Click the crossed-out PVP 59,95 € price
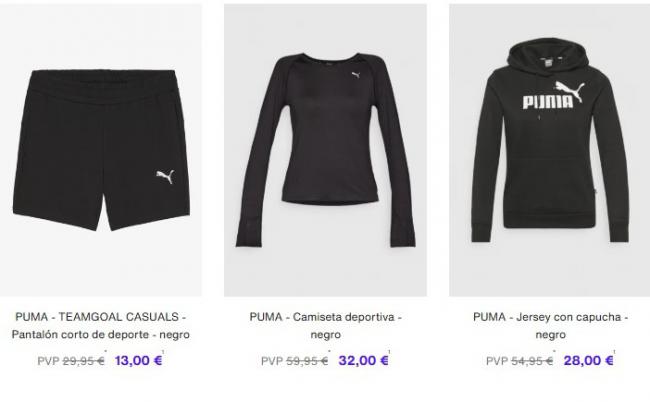The image size is (650, 402). [x=295, y=361]
